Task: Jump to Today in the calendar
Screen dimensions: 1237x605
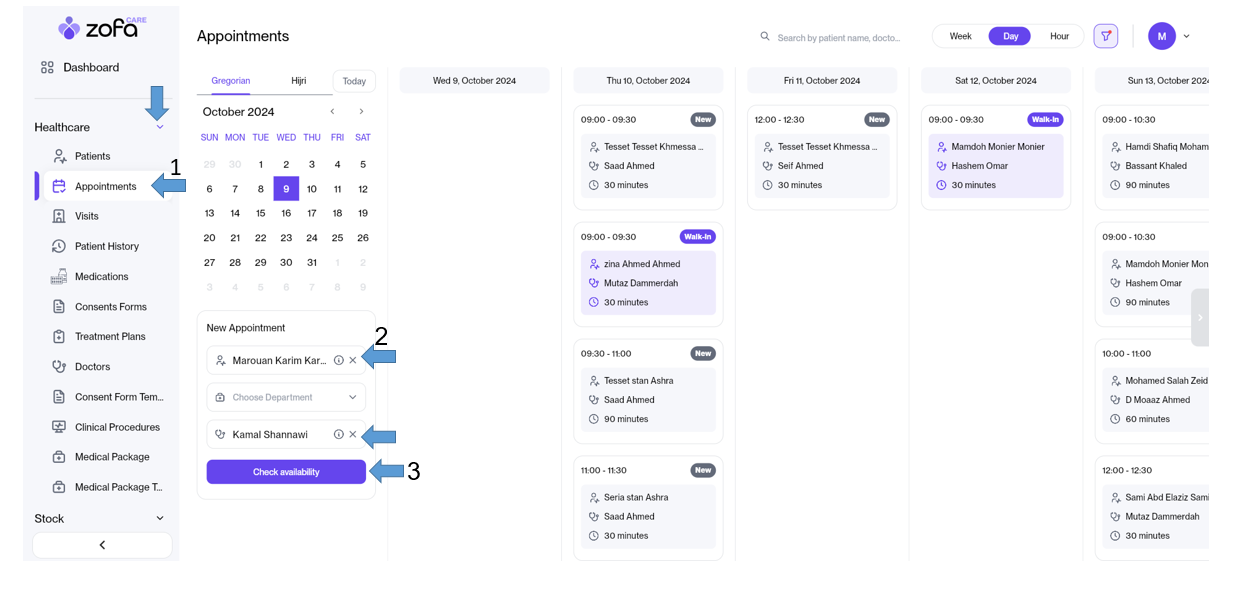Action: tap(354, 81)
